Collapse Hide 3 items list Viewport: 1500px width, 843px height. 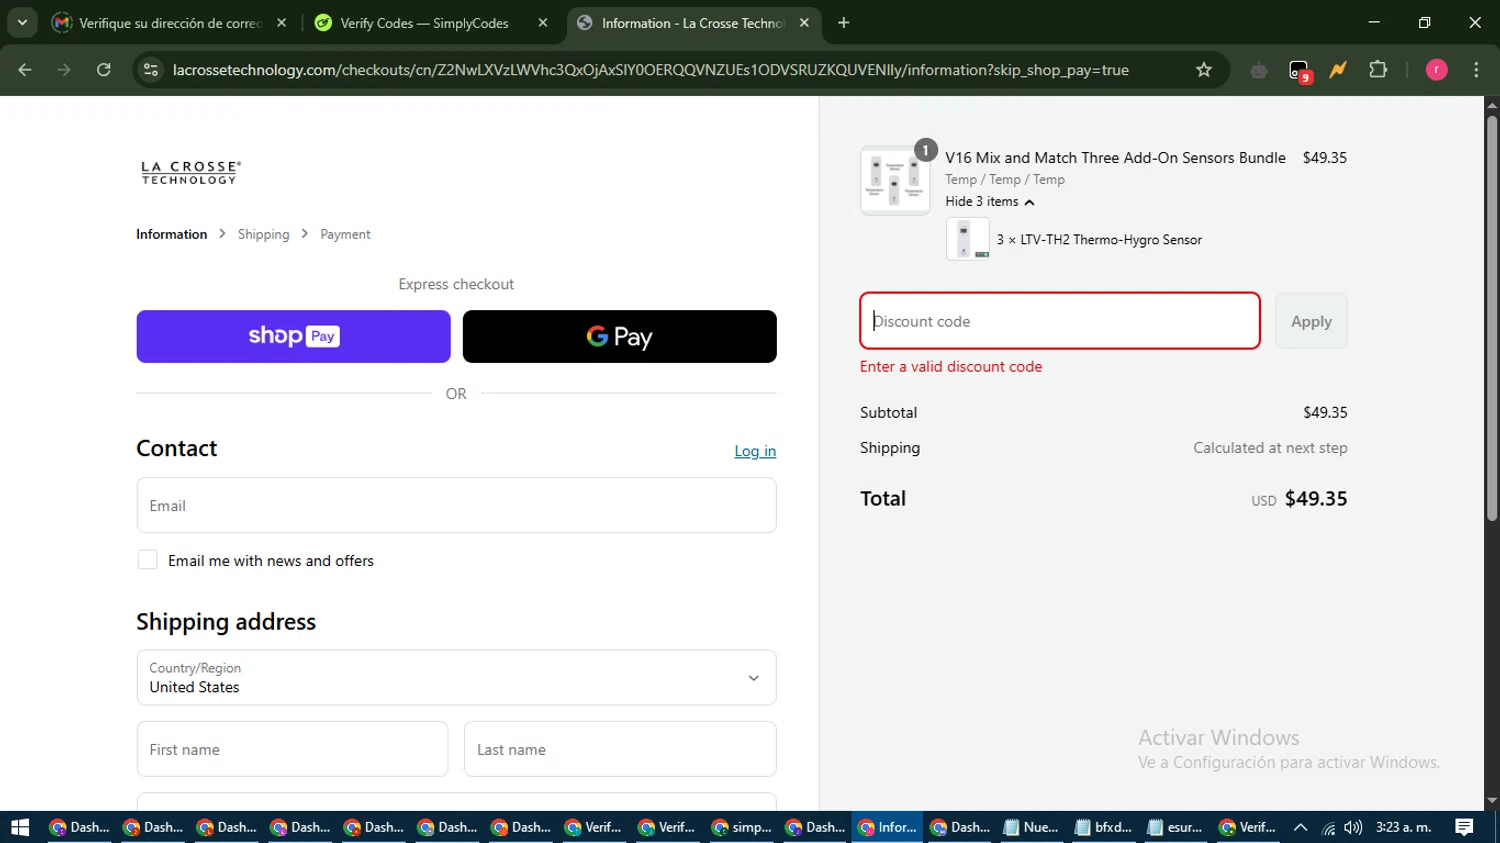point(990,201)
